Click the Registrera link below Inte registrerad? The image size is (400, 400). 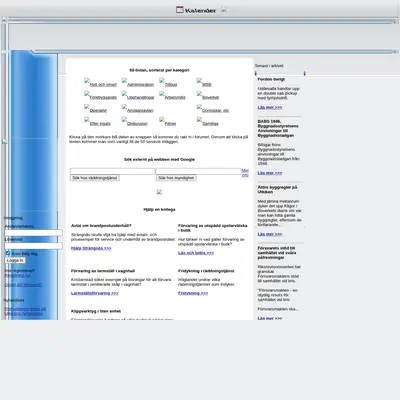pyautogui.click(x=18, y=275)
